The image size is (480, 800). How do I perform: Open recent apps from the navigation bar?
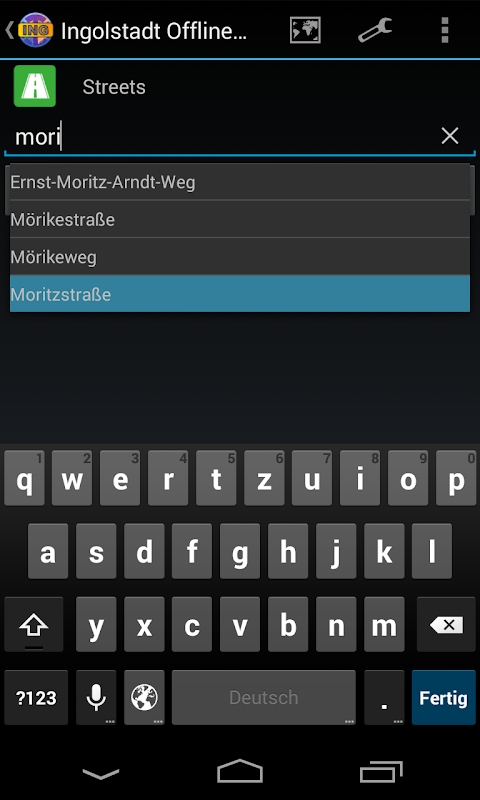click(x=381, y=772)
